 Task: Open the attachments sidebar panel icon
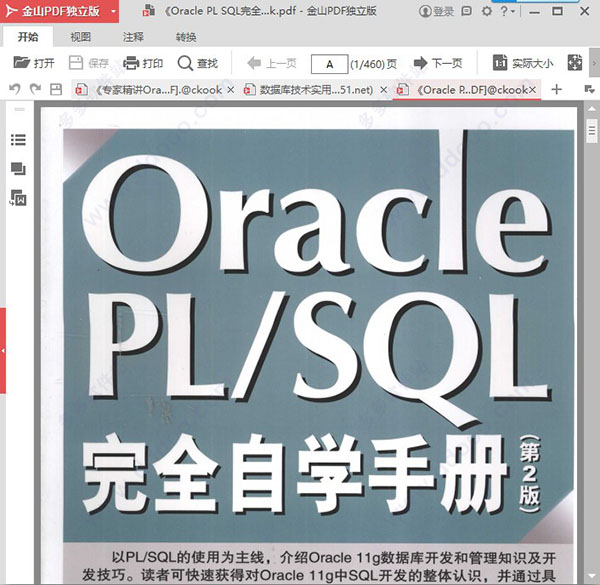tap(18, 198)
